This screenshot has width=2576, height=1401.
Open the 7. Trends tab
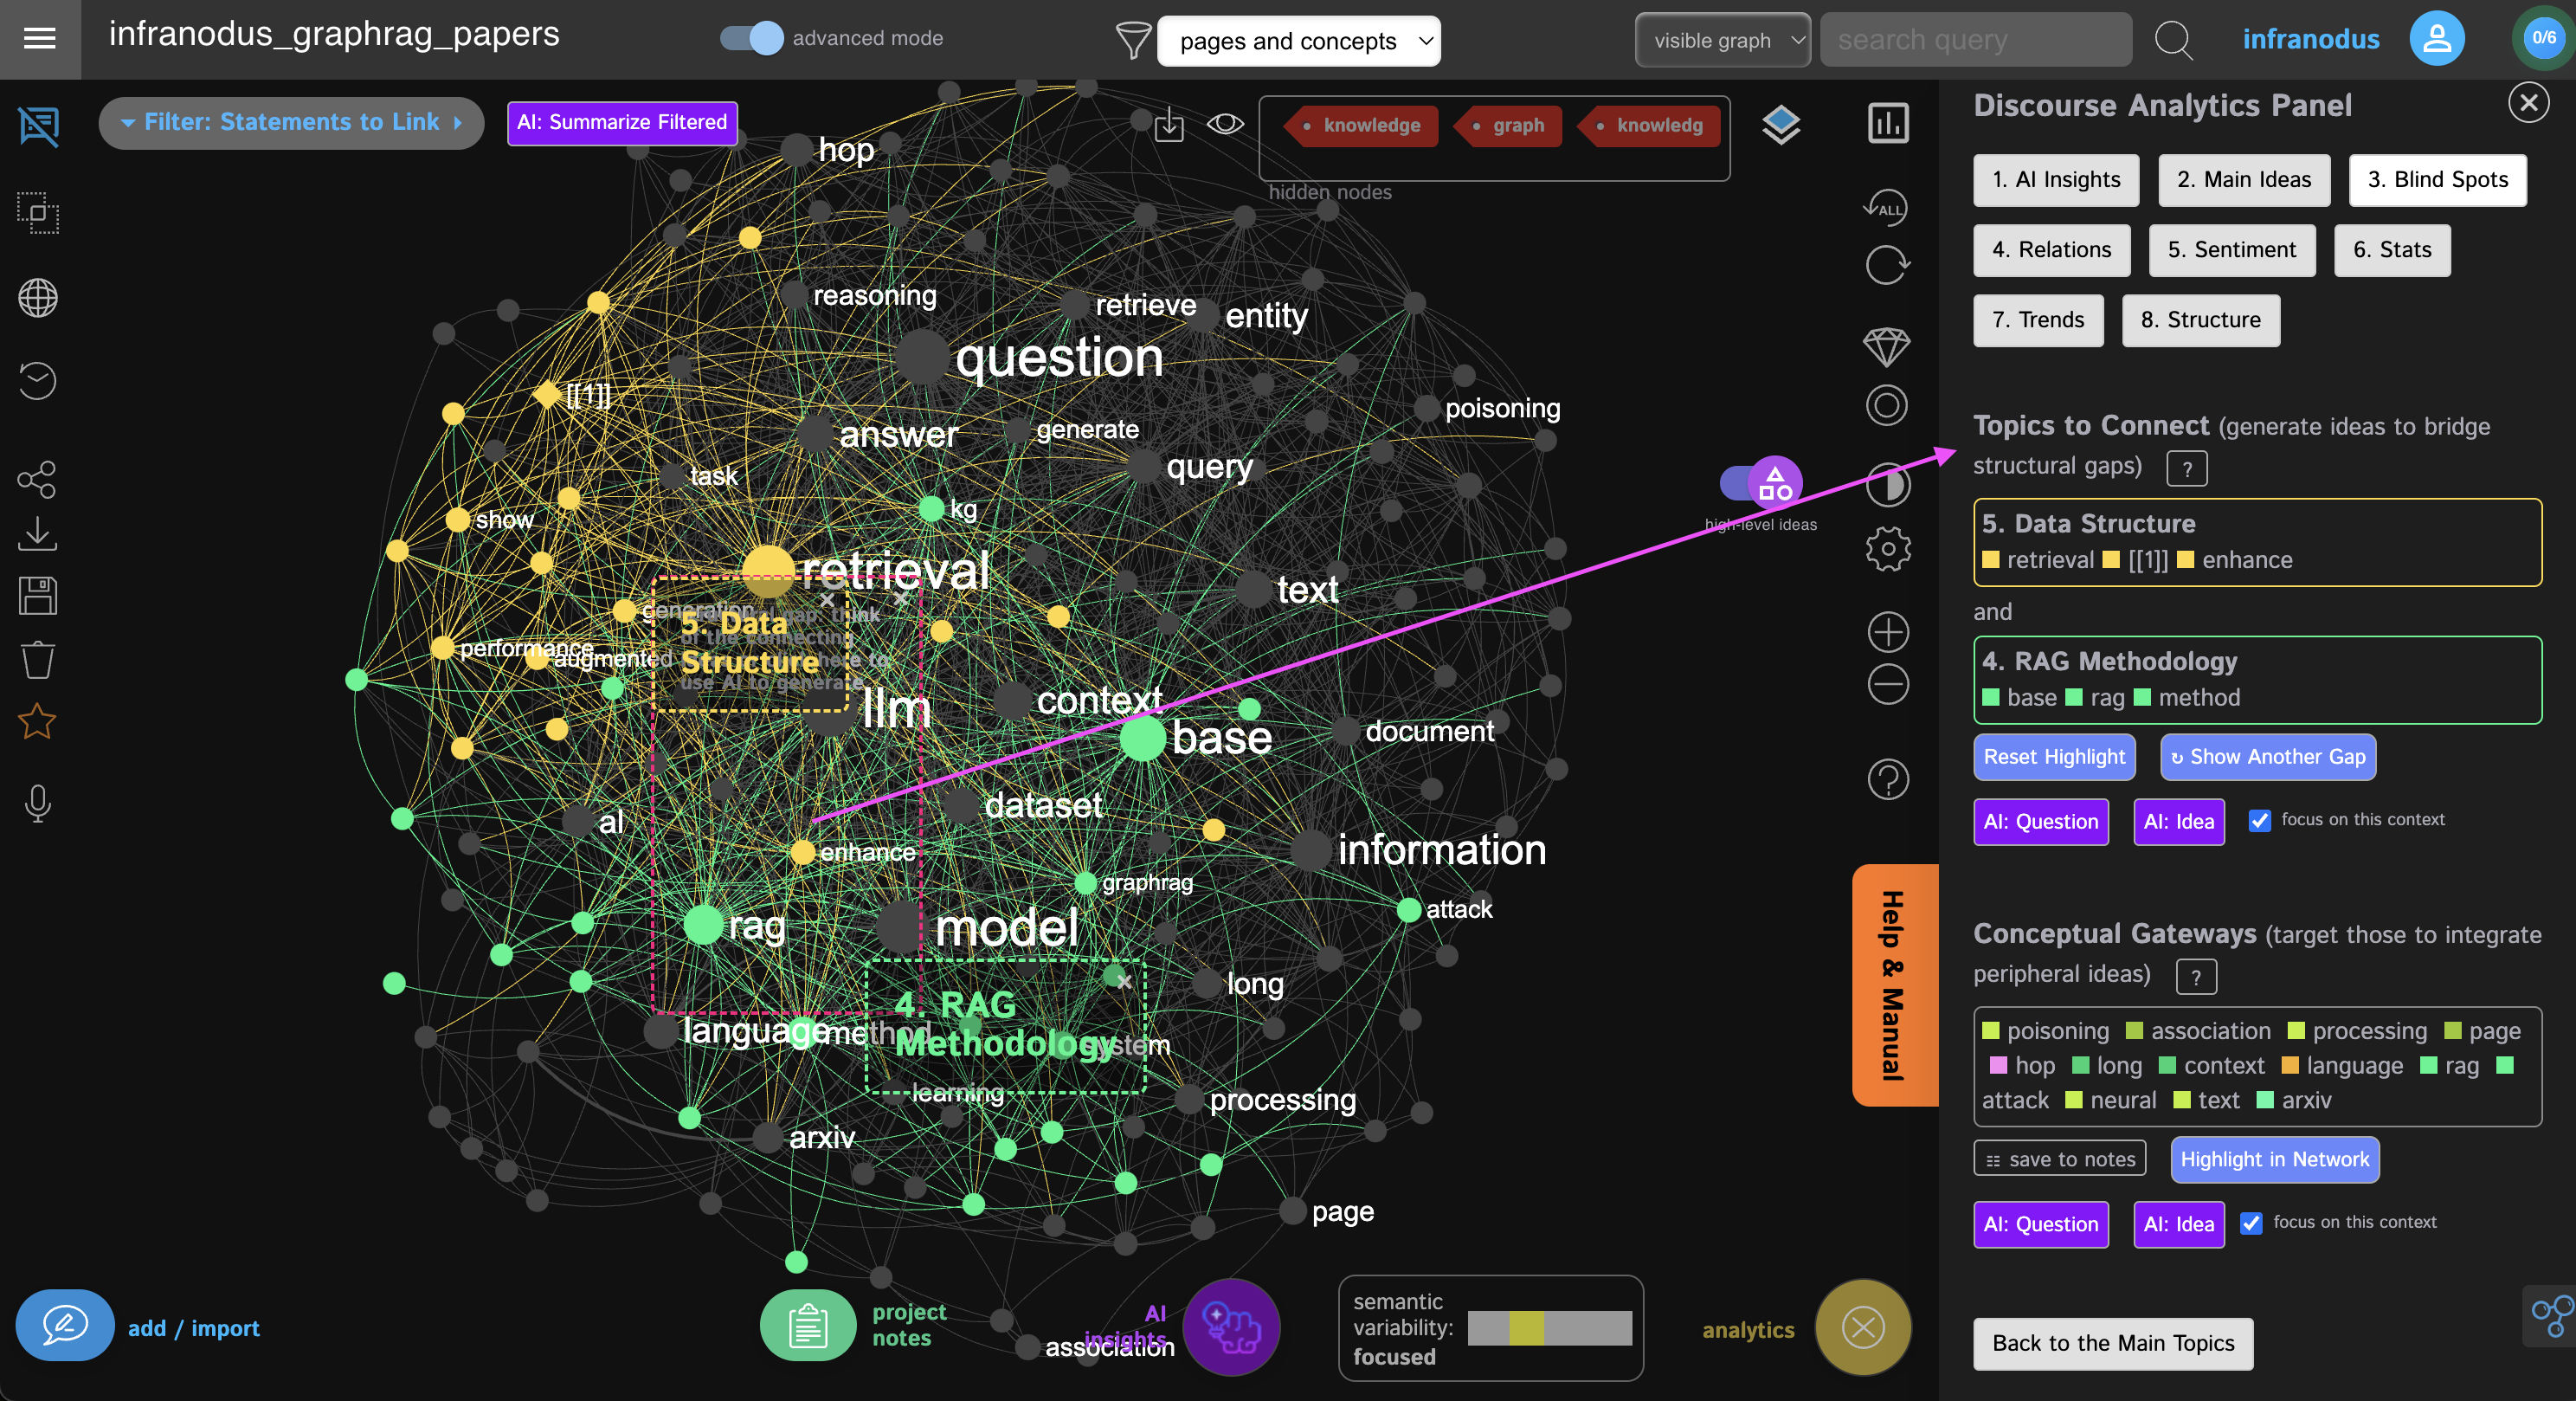(2038, 320)
